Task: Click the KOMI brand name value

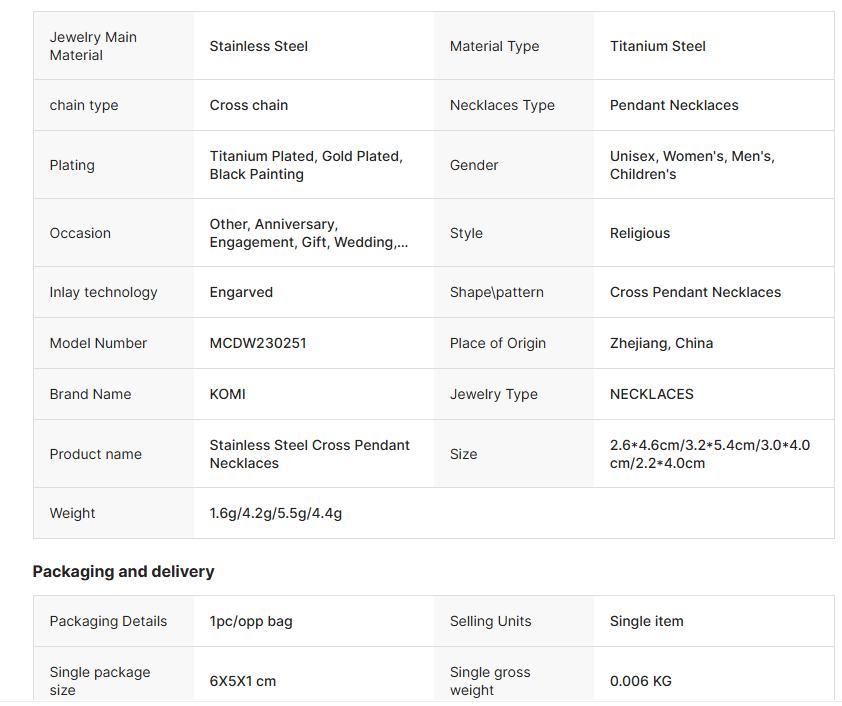Action: tap(227, 394)
